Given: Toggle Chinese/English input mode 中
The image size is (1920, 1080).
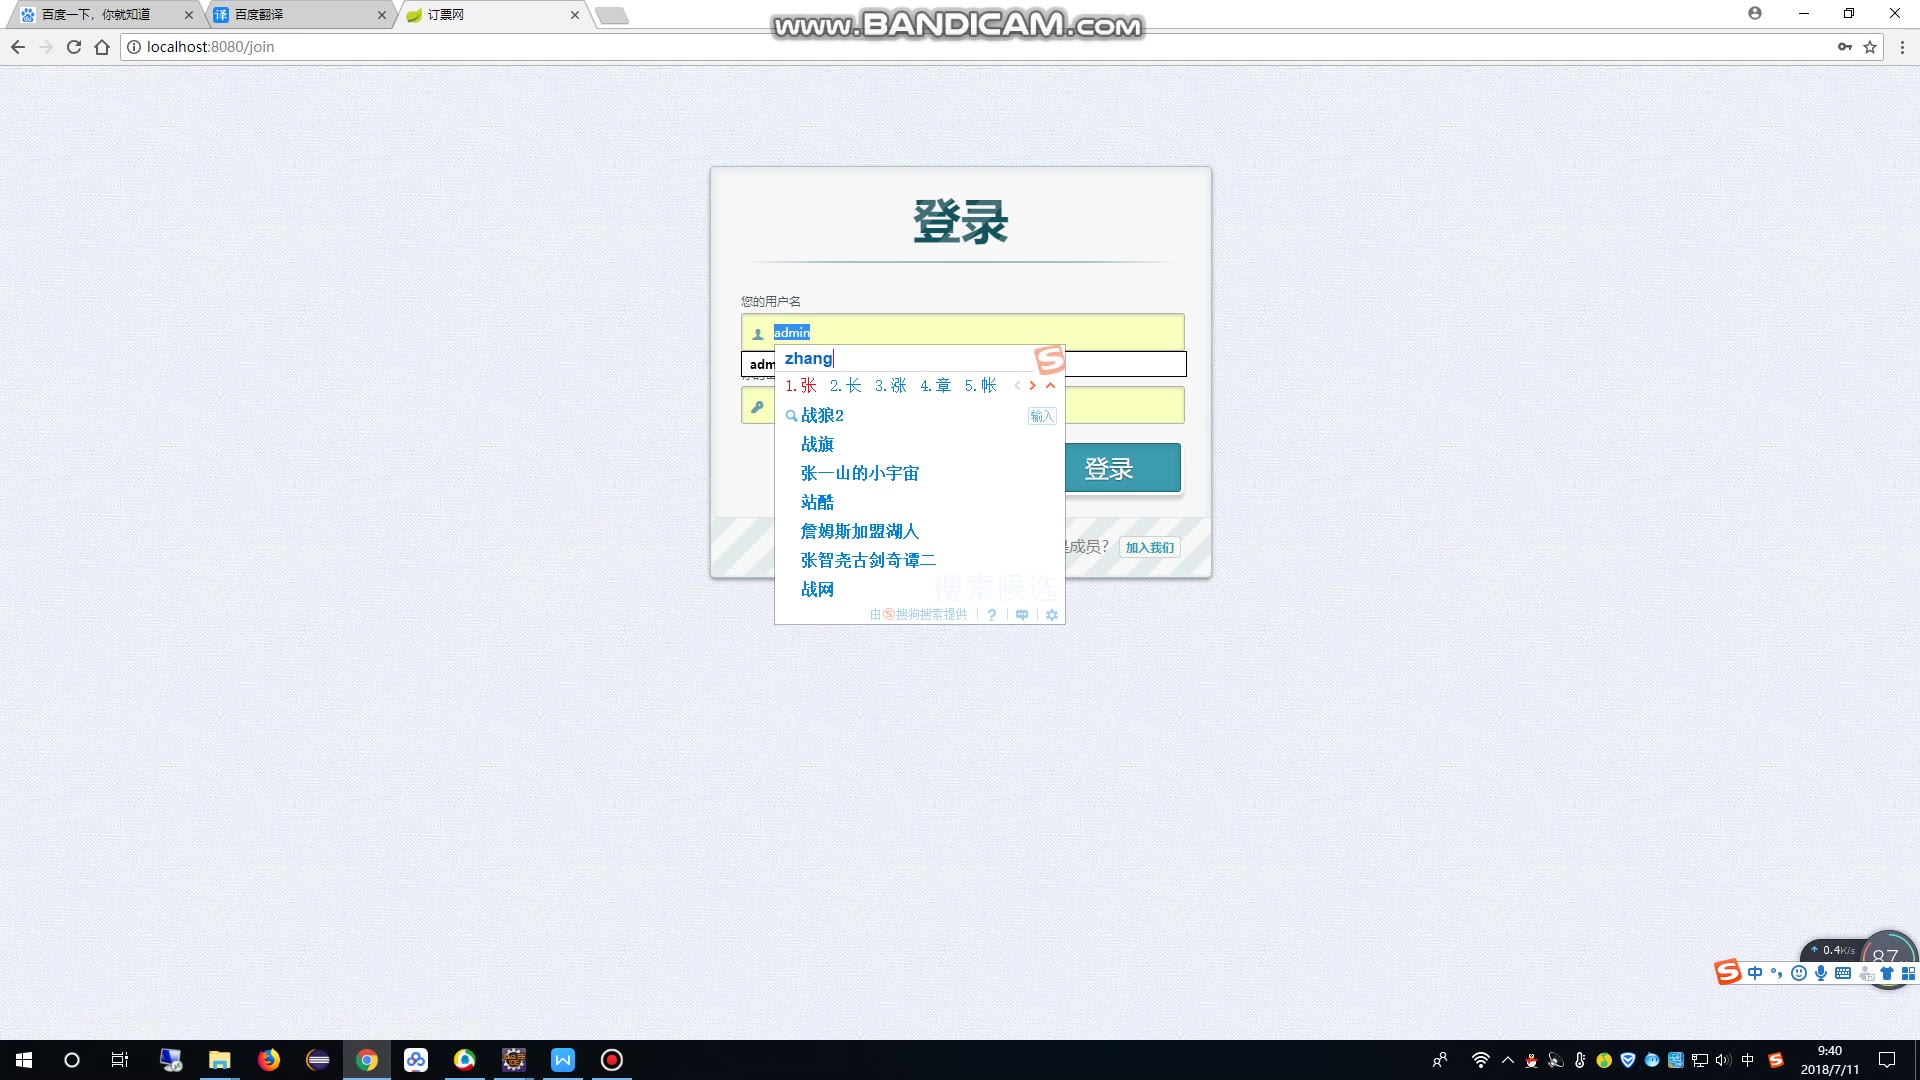Looking at the screenshot, I should (x=1755, y=973).
